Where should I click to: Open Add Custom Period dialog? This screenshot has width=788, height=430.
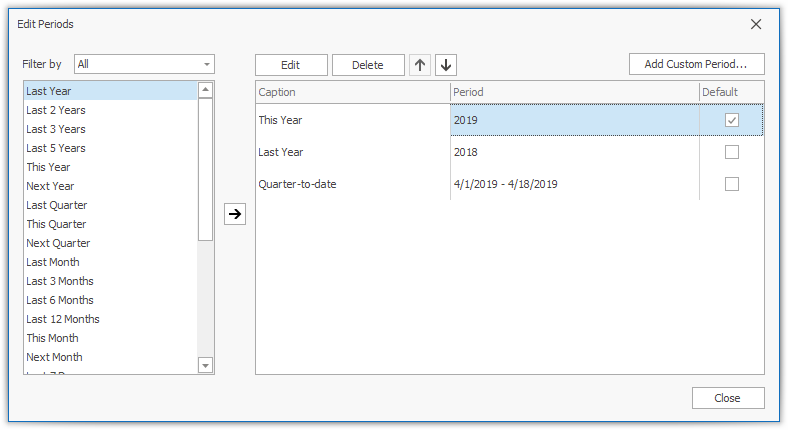696,65
